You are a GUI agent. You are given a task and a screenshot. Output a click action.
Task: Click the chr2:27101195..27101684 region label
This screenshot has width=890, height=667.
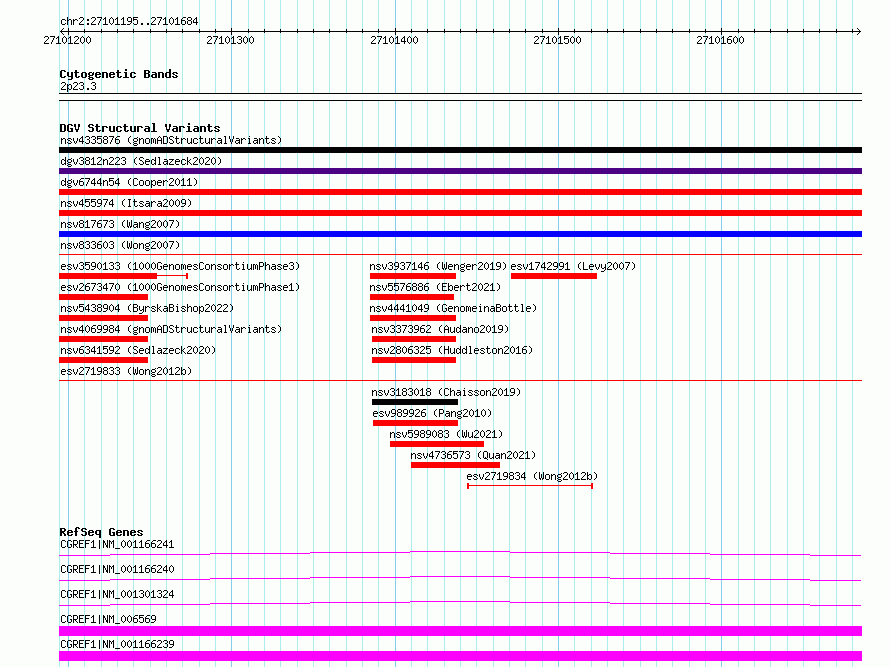pos(129,22)
